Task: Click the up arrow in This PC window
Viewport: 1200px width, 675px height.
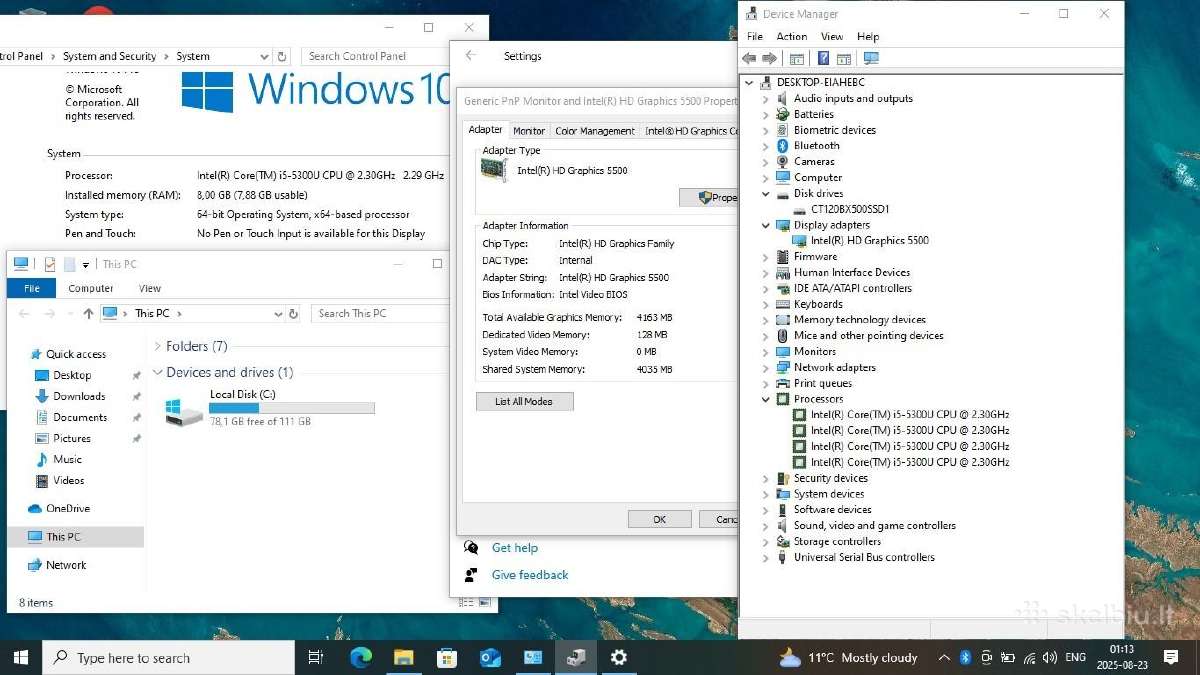Action: click(x=88, y=313)
